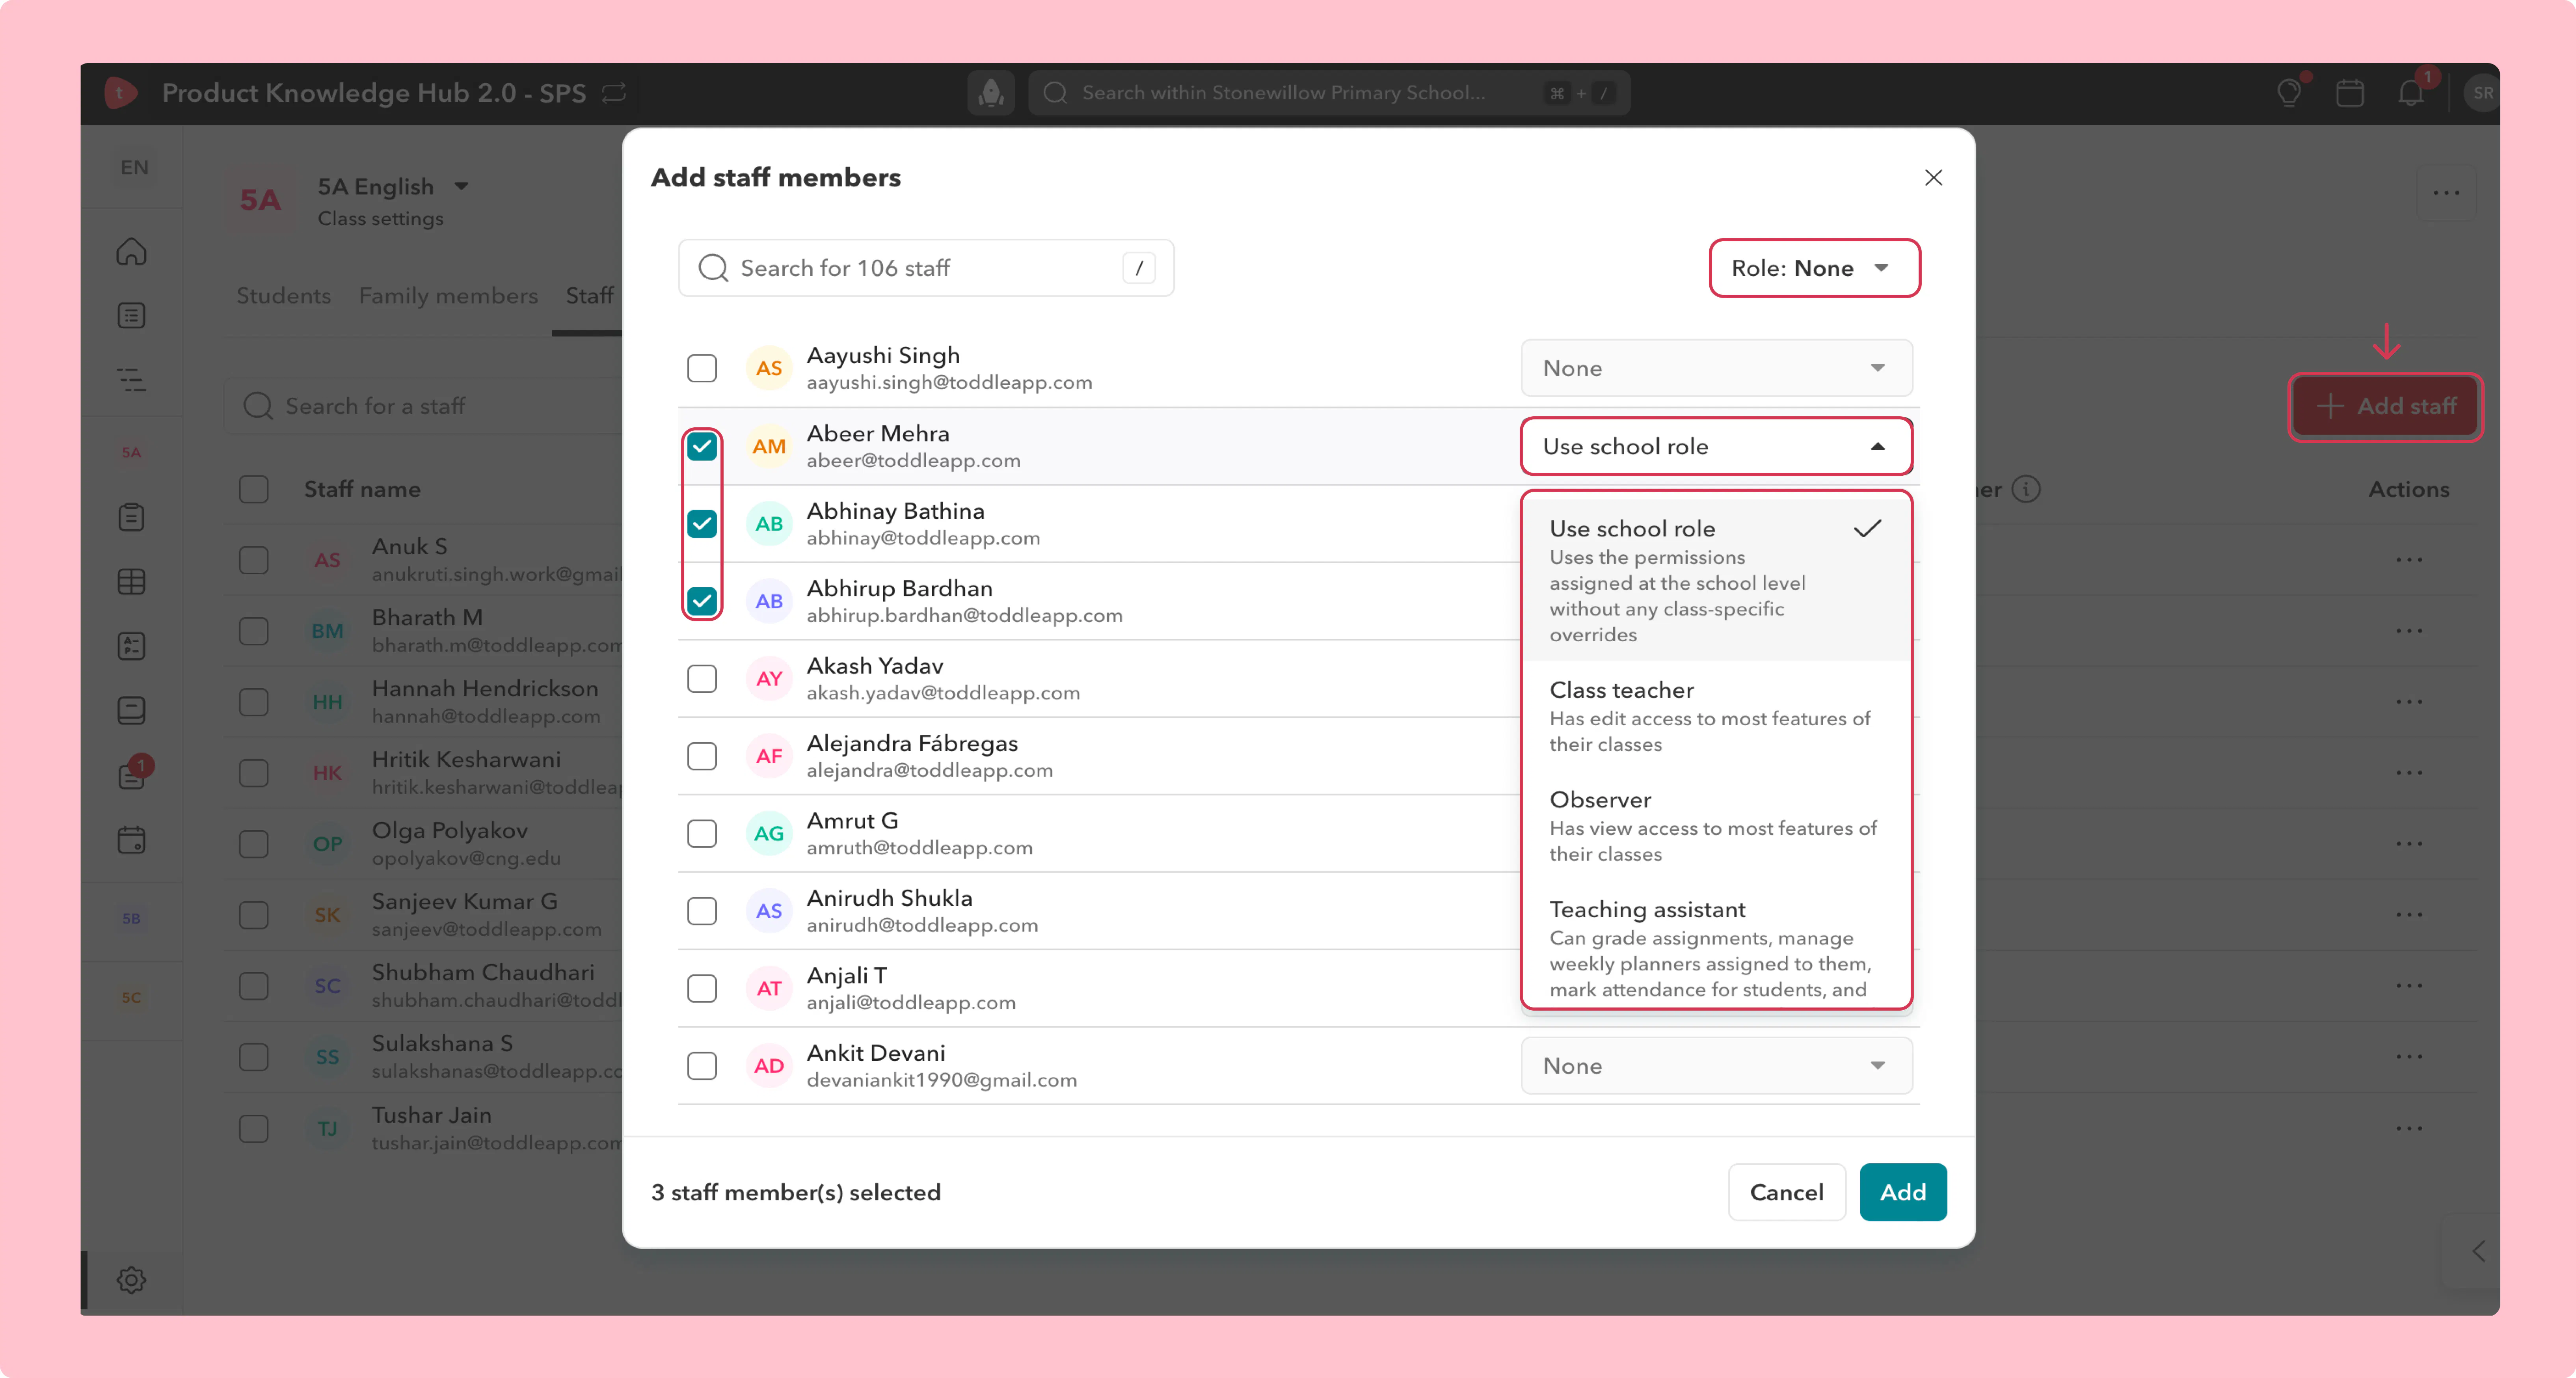Collapse Abeer Mehra's Use school role dropdown
Viewport: 2576px width, 1378px height.
(1716, 446)
